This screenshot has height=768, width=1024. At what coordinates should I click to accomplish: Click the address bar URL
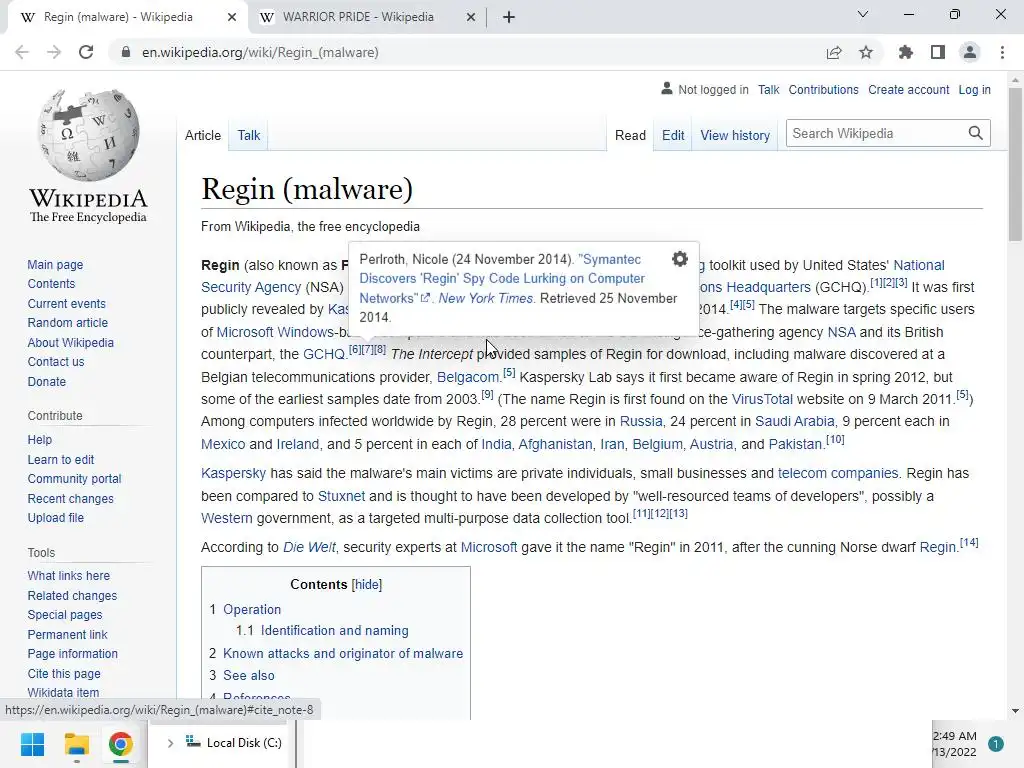[x=260, y=52]
